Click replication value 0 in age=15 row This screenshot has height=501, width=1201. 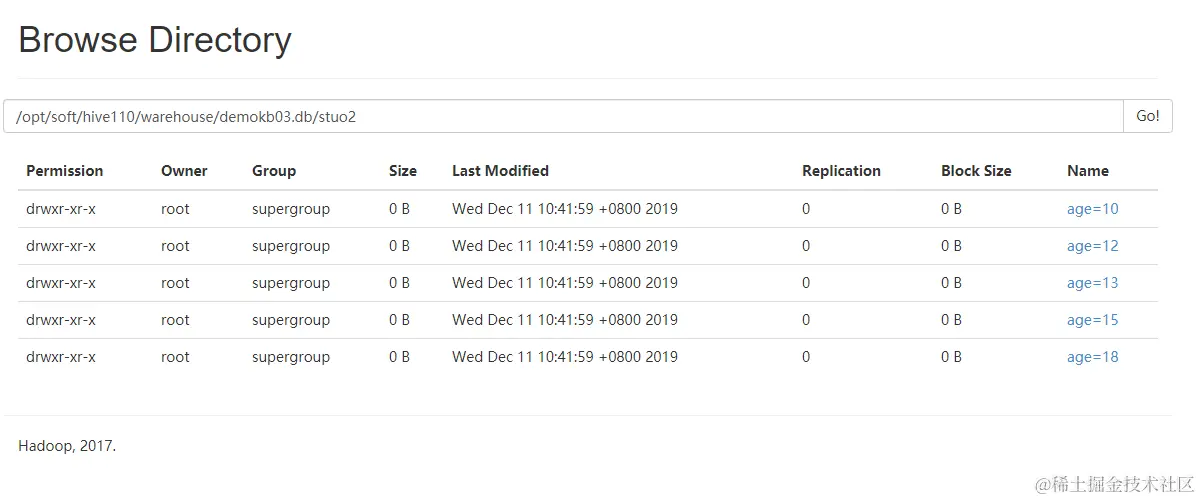tap(806, 320)
